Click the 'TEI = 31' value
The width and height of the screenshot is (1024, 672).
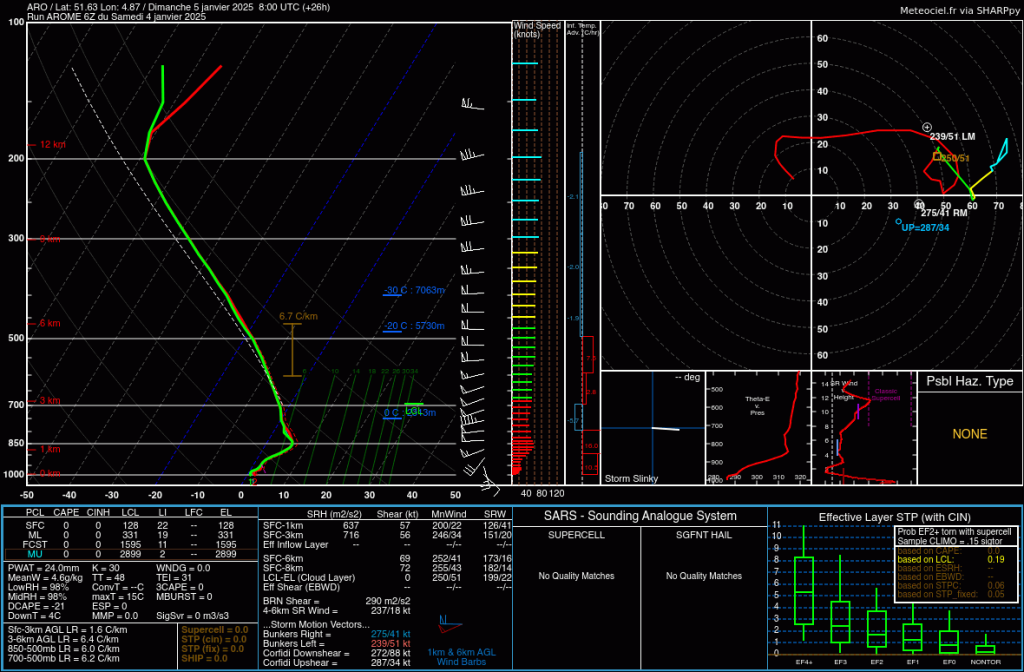coord(173,578)
